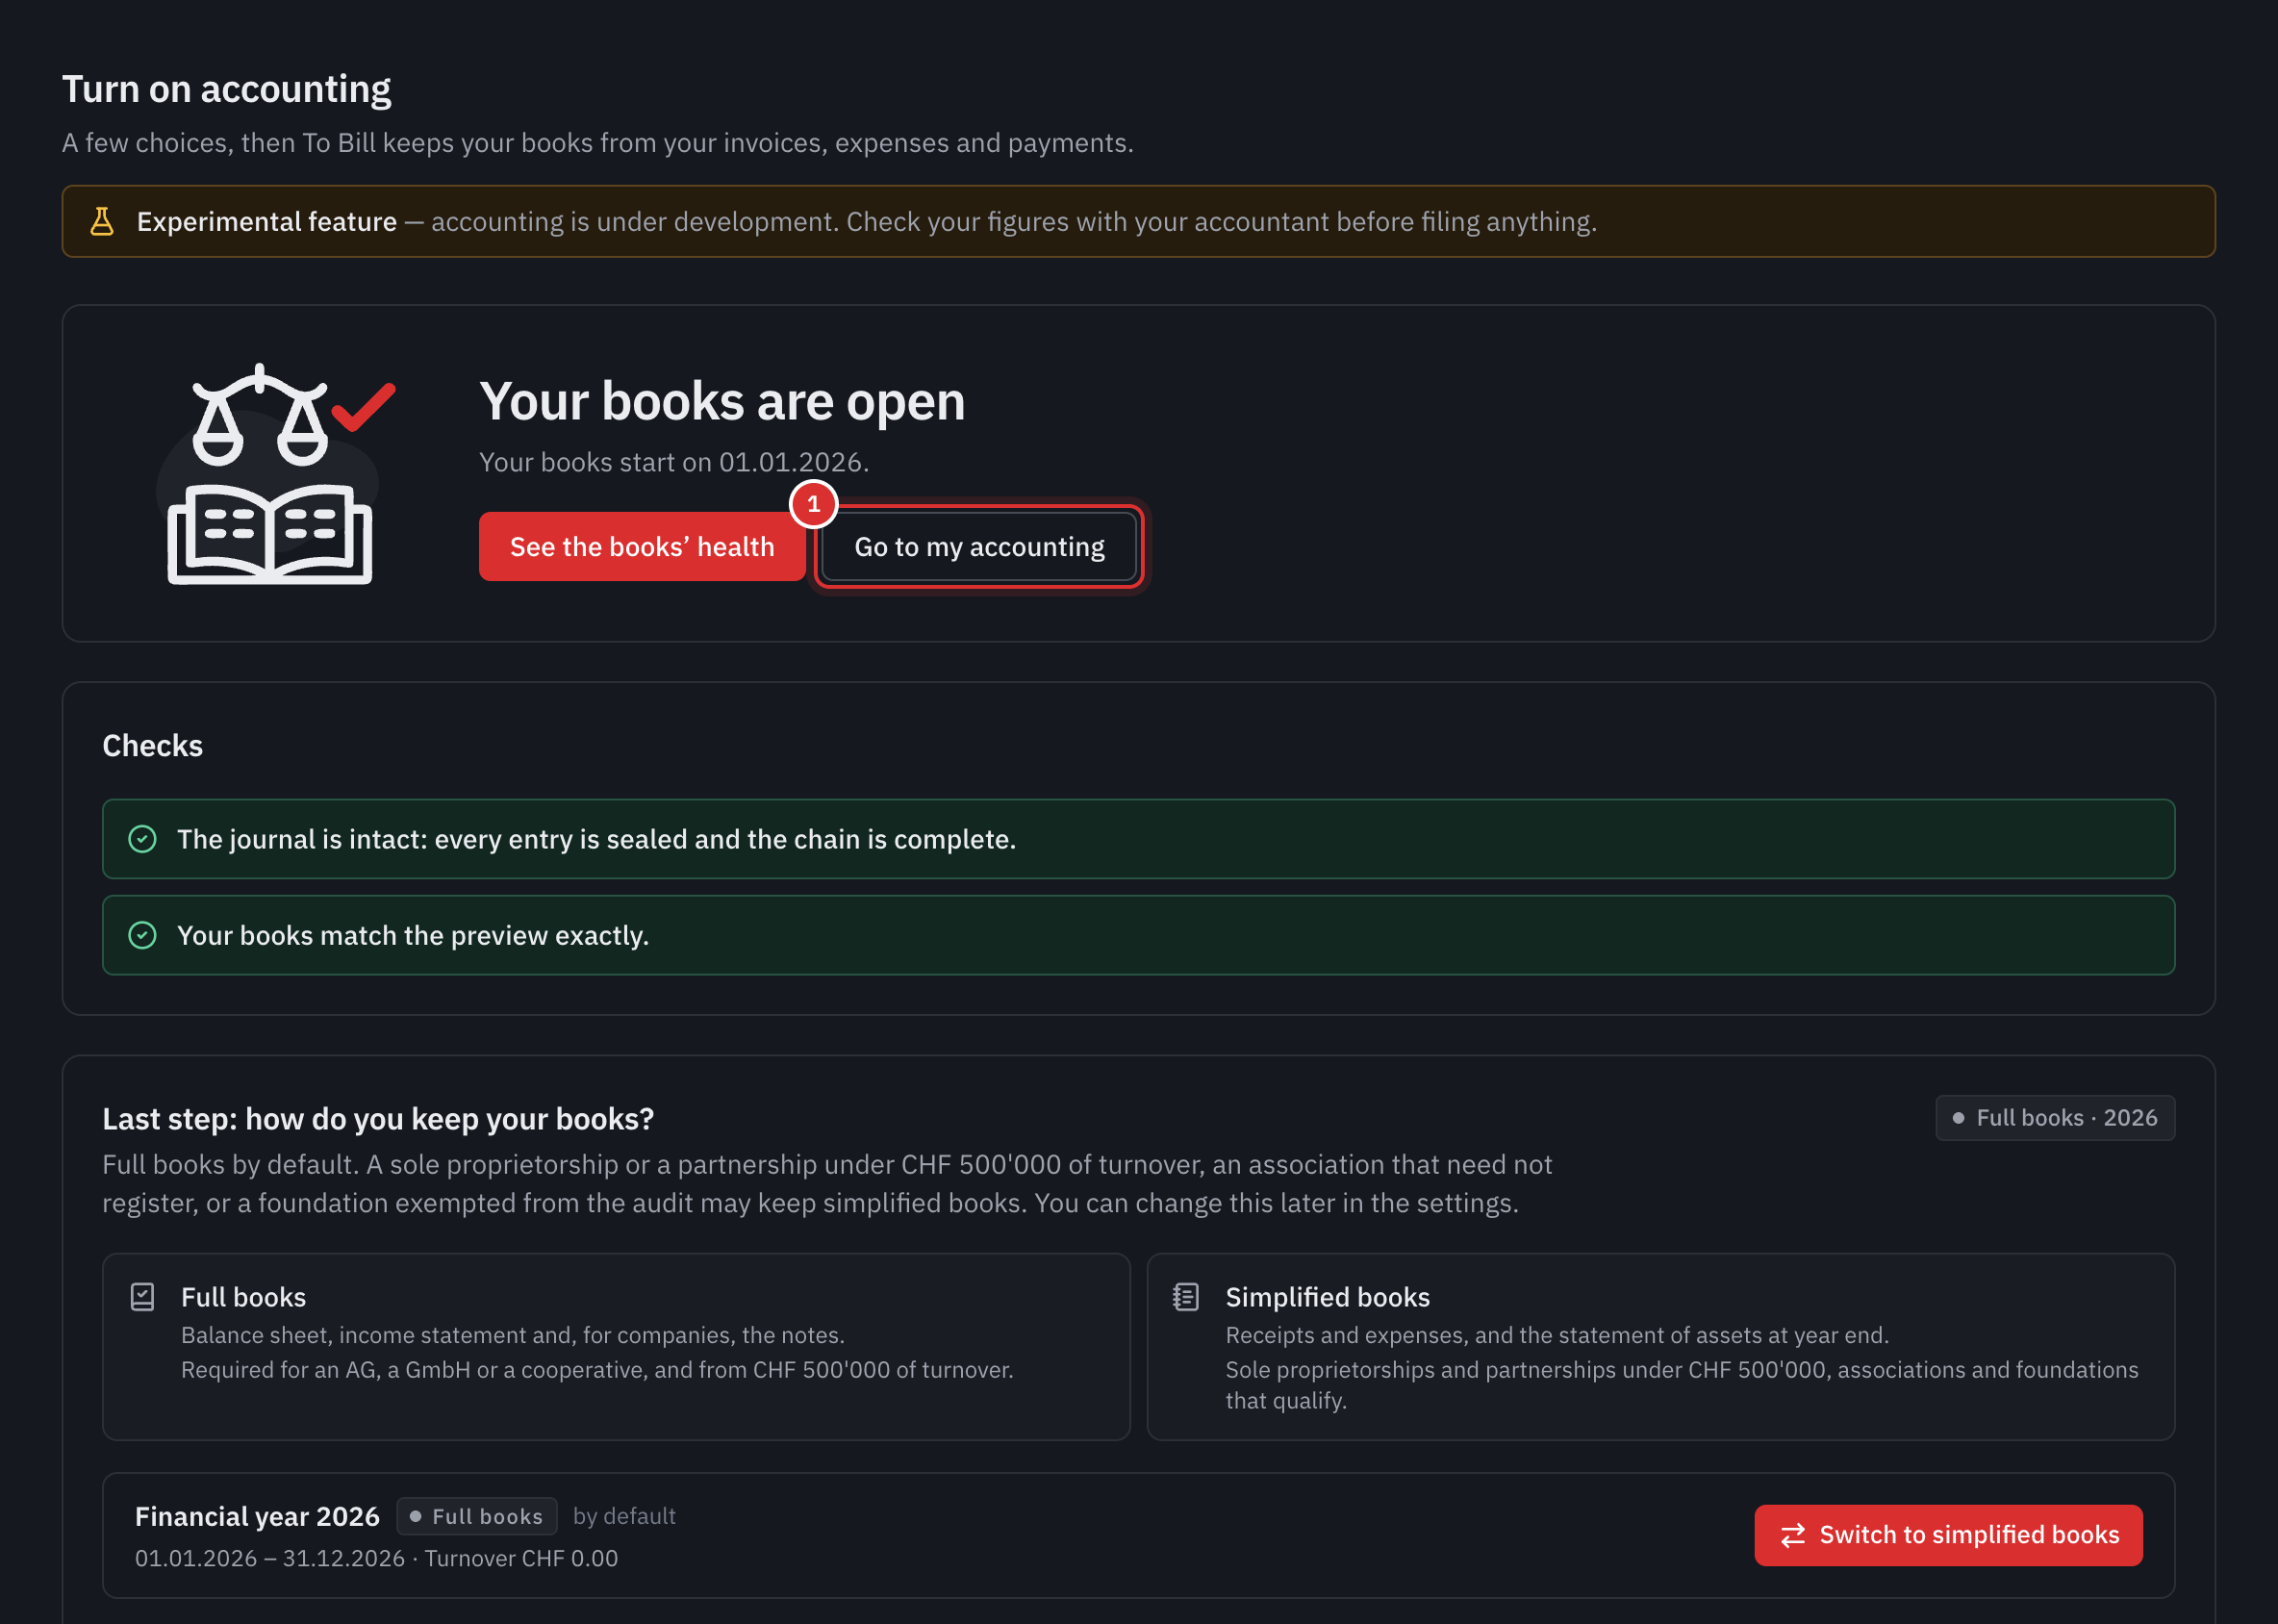This screenshot has width=2278, height=1624.
Task: Click the "Your books are open" headline
Action: pos(722,401)
